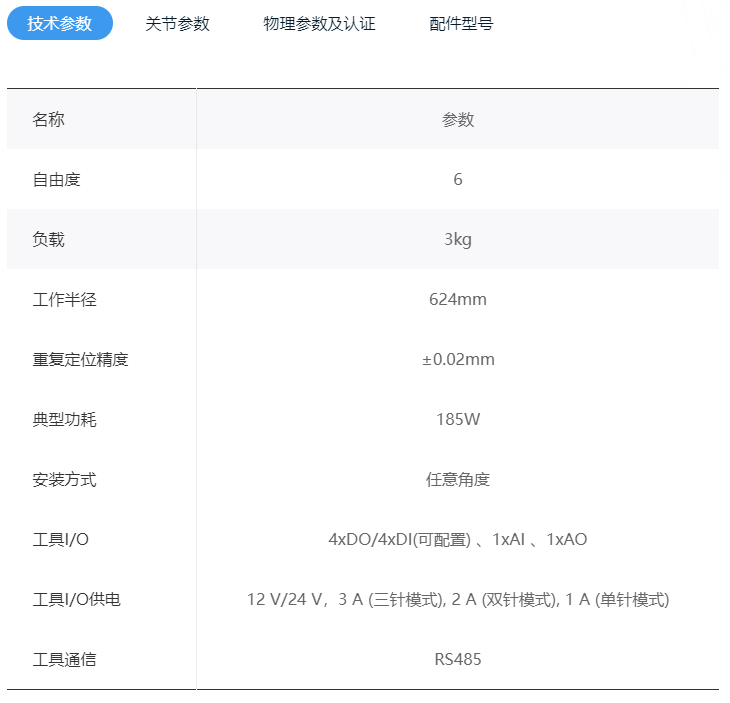Click the 4xDO/4xDI tool I/O value

click(x=458, y=540)
